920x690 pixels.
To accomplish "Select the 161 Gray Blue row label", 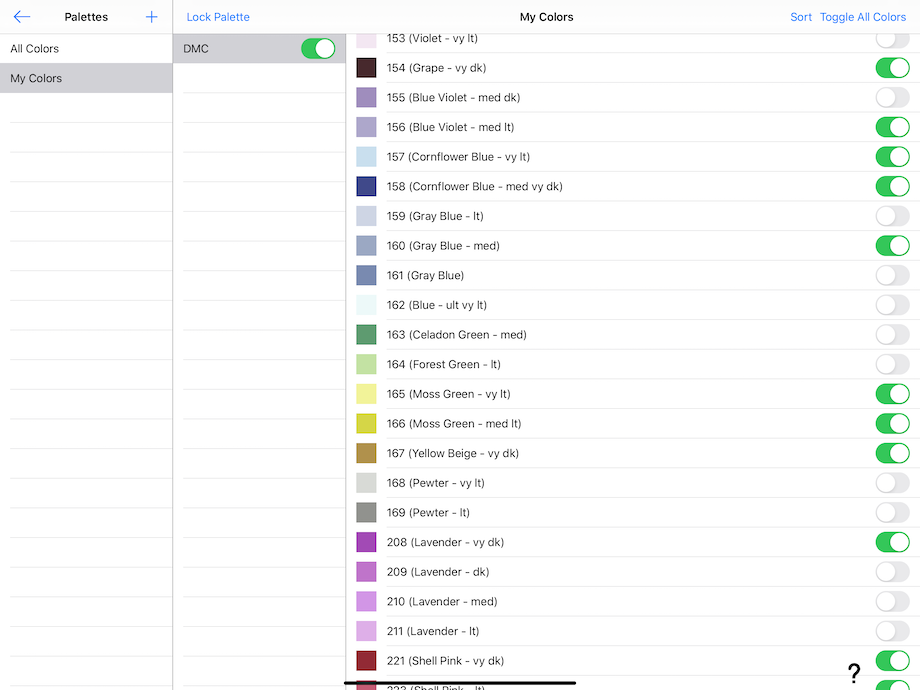I will (425, 276).
